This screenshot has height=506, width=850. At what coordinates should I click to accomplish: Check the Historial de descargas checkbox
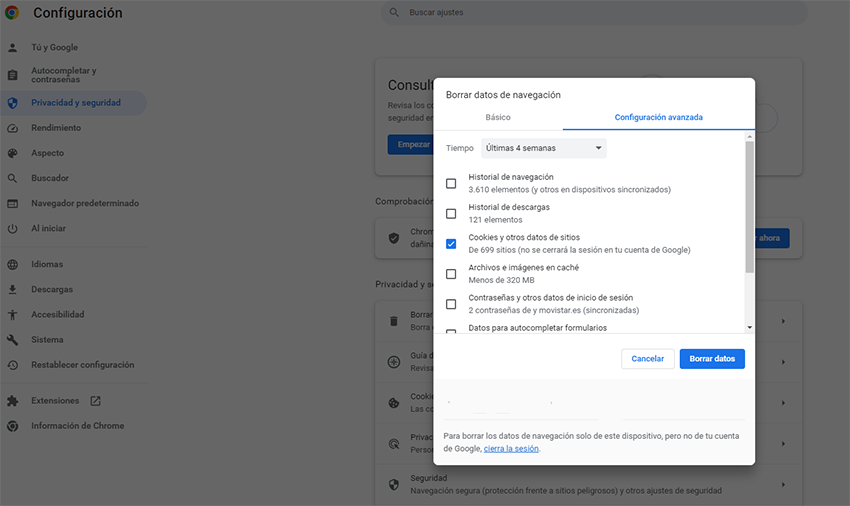451,214
